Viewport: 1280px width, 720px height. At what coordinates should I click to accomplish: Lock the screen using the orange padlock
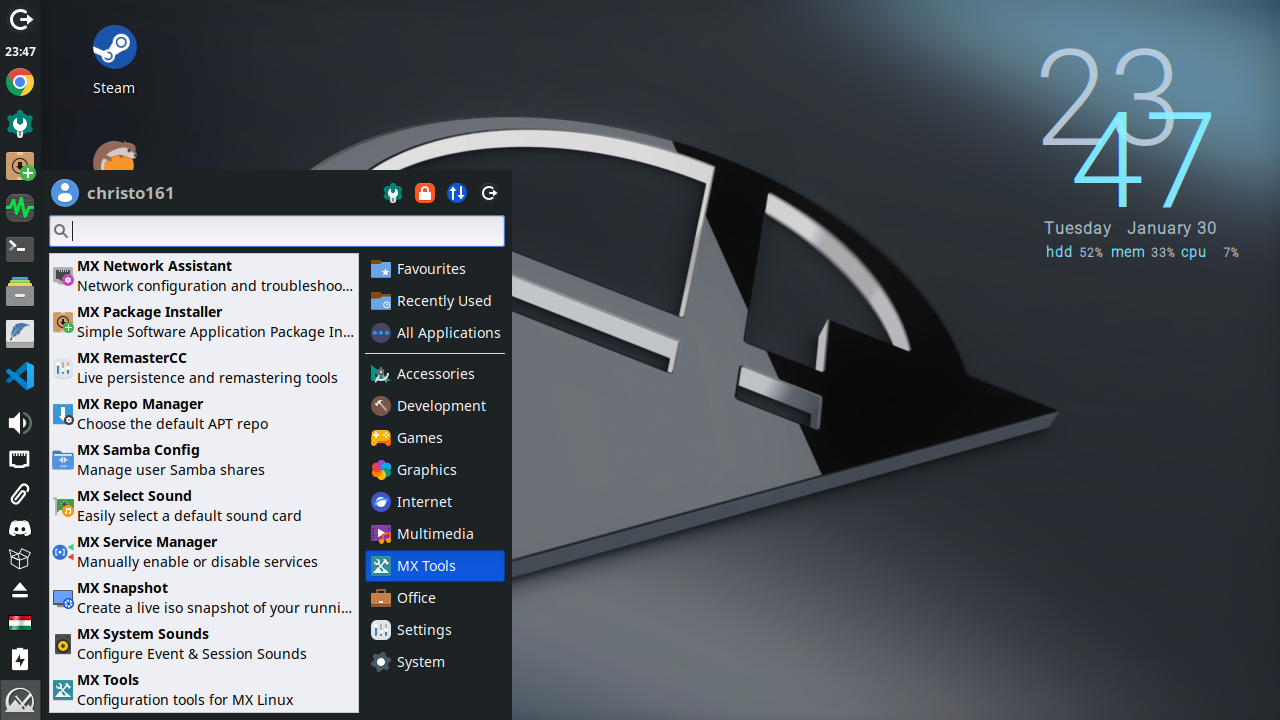pos(425,193)
